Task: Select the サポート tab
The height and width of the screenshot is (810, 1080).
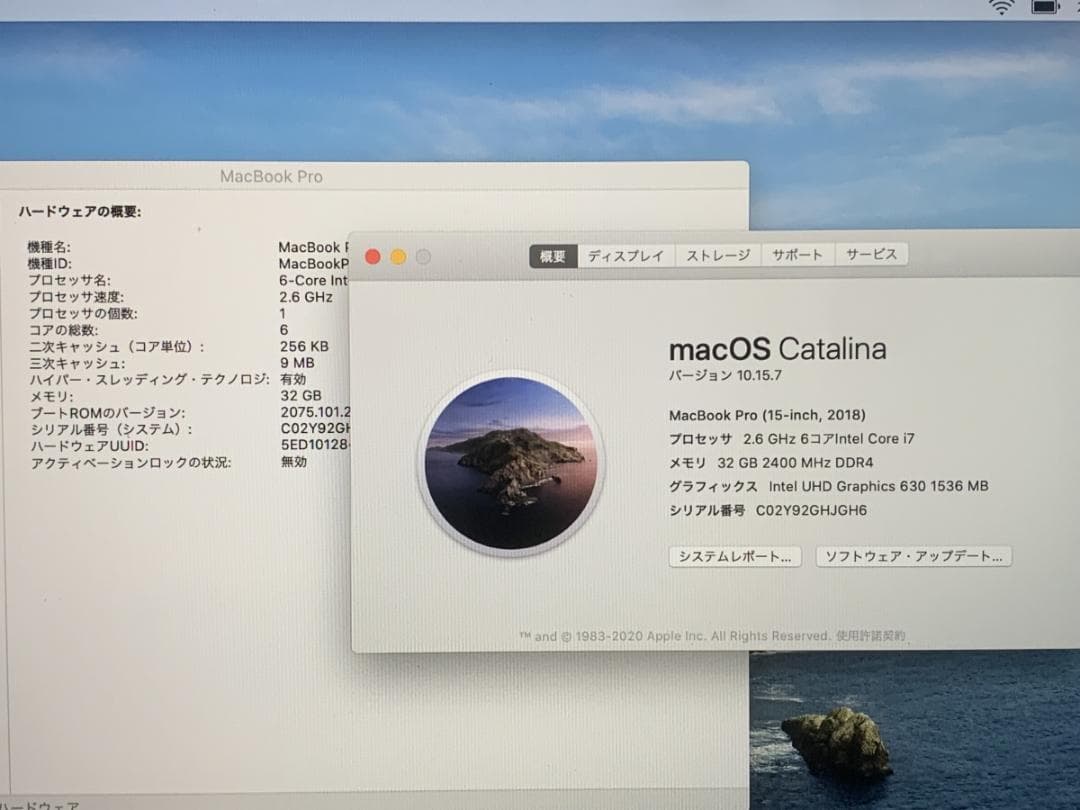Action: pos(797,255)
